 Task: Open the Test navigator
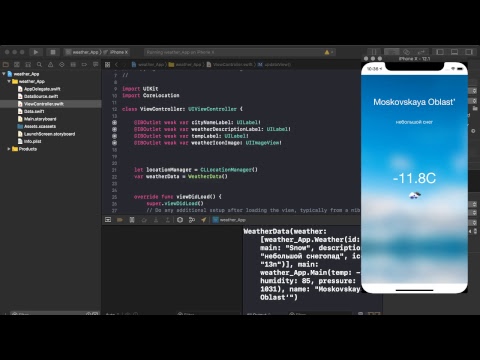pos(62,64)
